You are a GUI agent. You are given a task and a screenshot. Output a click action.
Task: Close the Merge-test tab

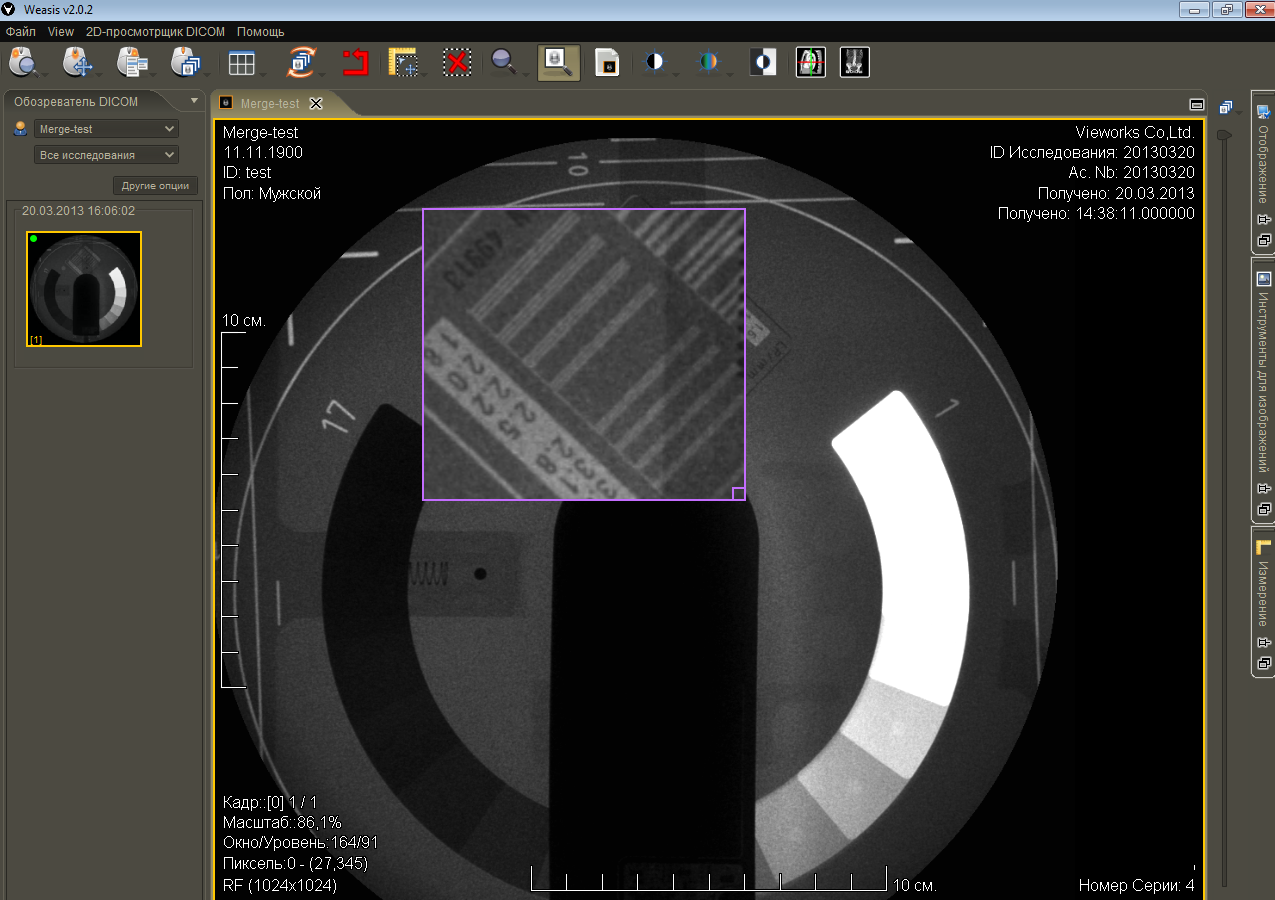point(316,103)
